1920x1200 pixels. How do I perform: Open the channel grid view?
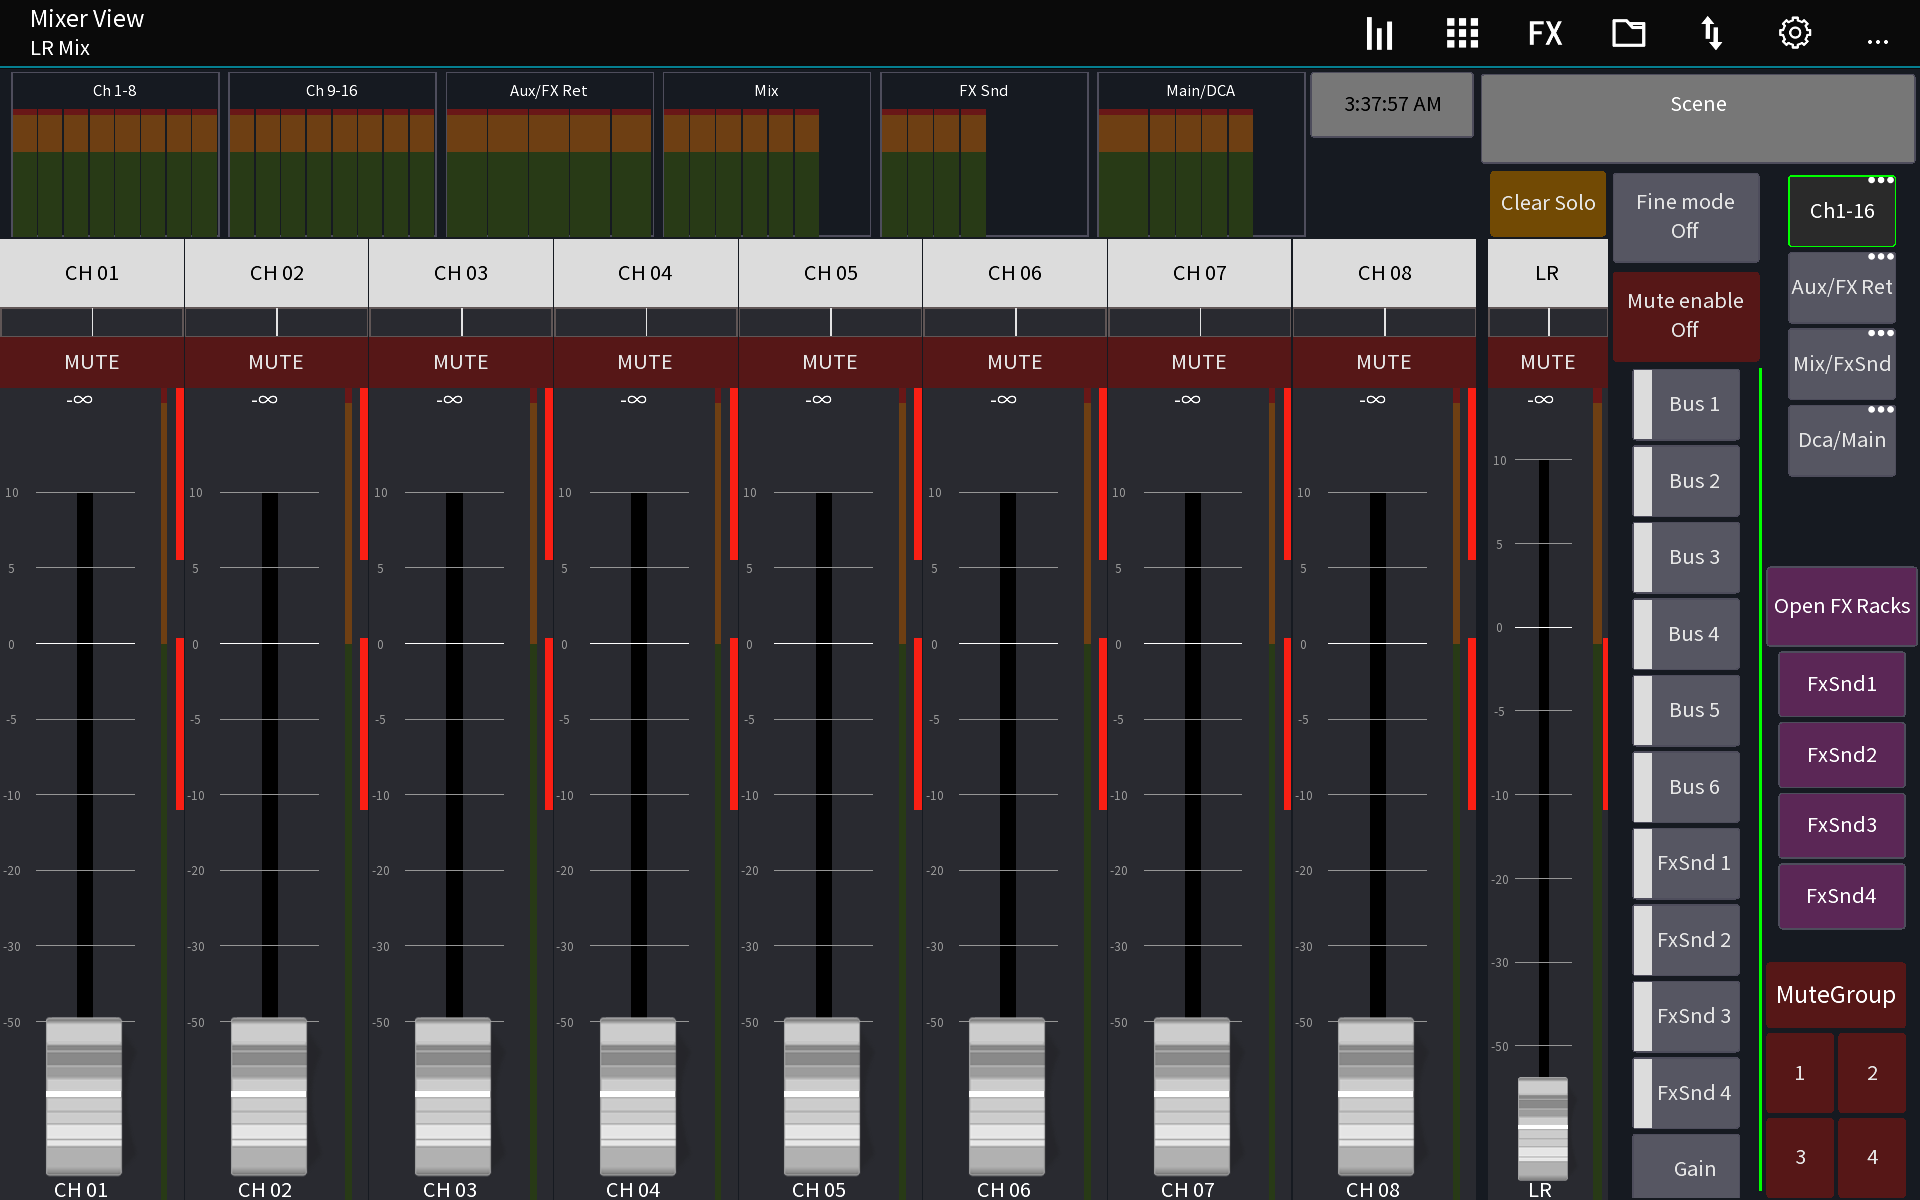tap(1461, 32)
